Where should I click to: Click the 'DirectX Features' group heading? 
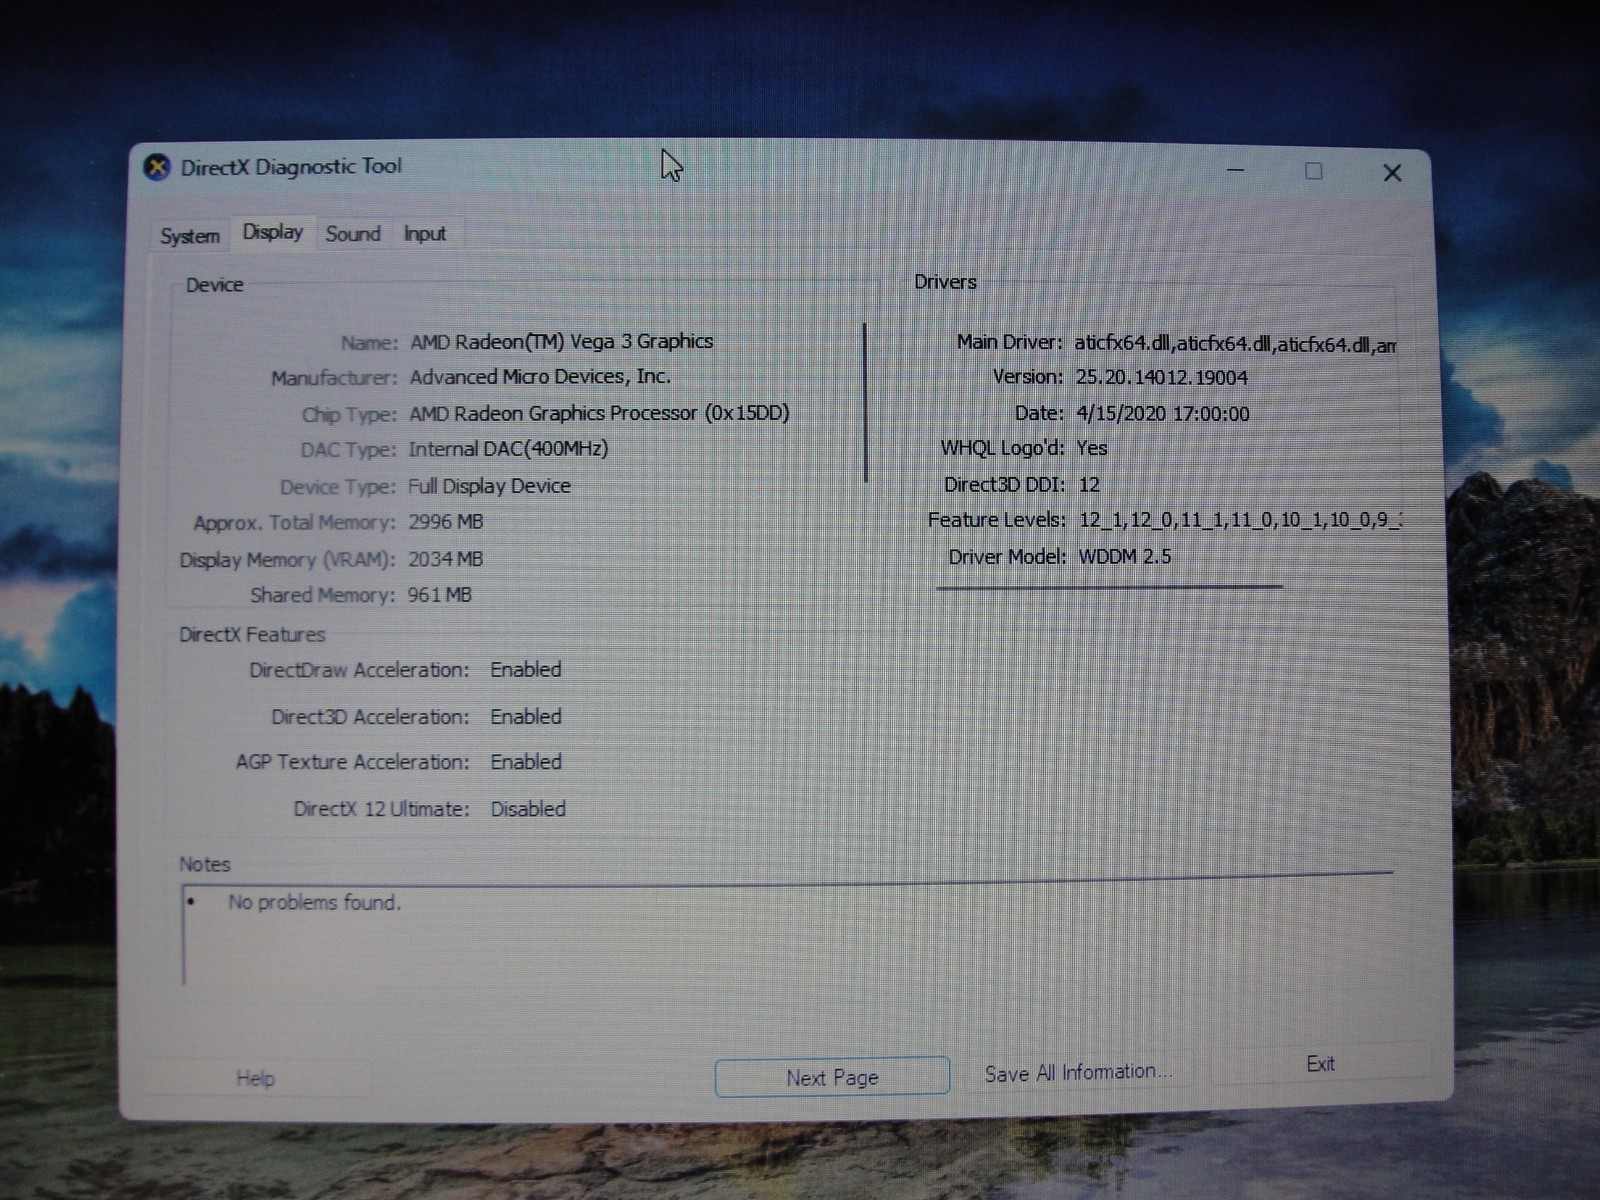point(252,635)
